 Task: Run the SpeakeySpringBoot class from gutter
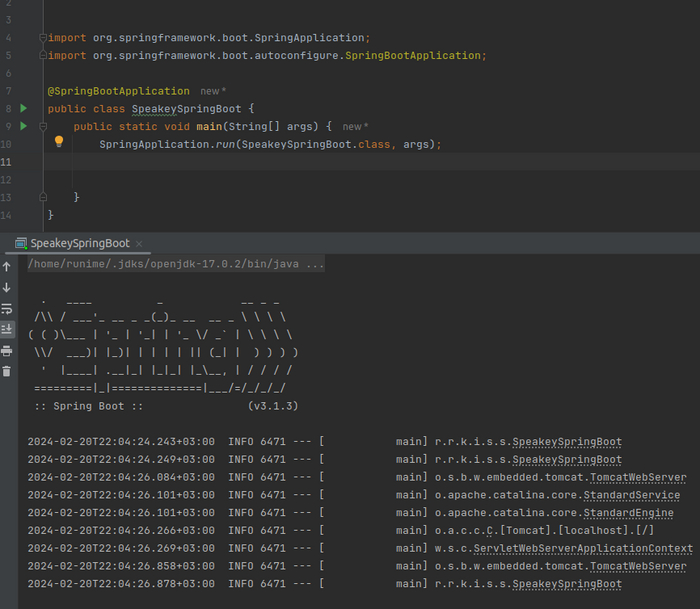(x=23, y=108)
